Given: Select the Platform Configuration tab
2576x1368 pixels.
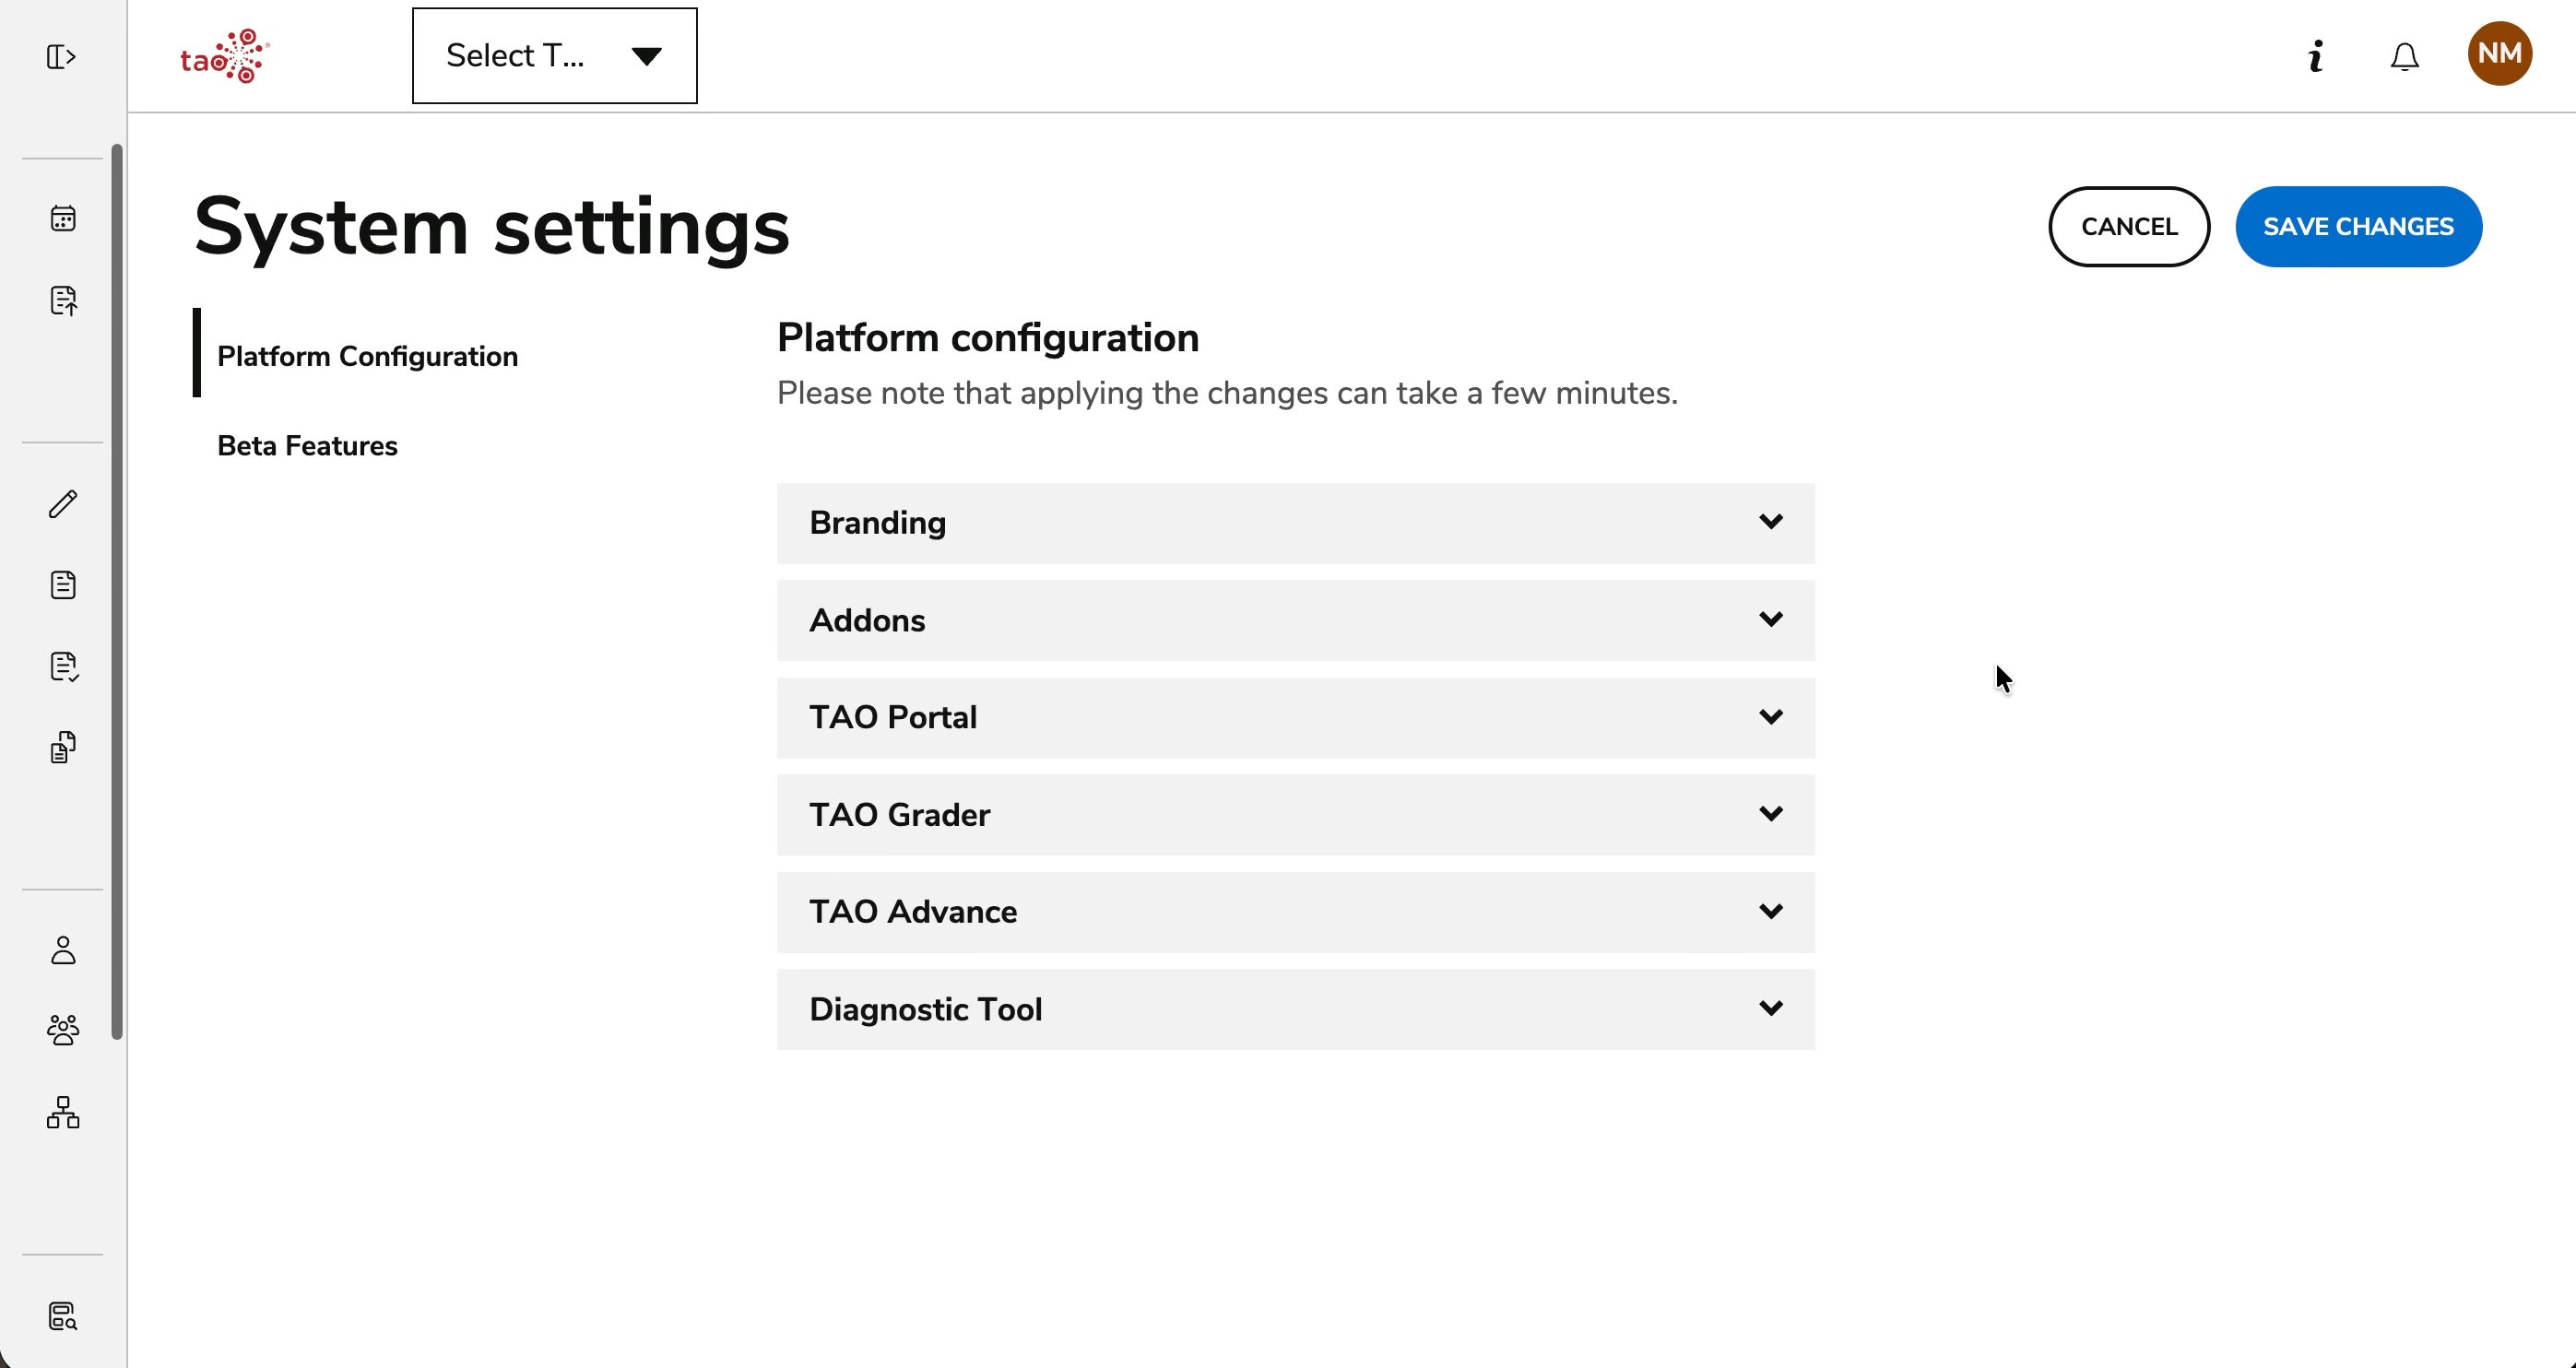Looking at the screenshot, I should [367, 356].
